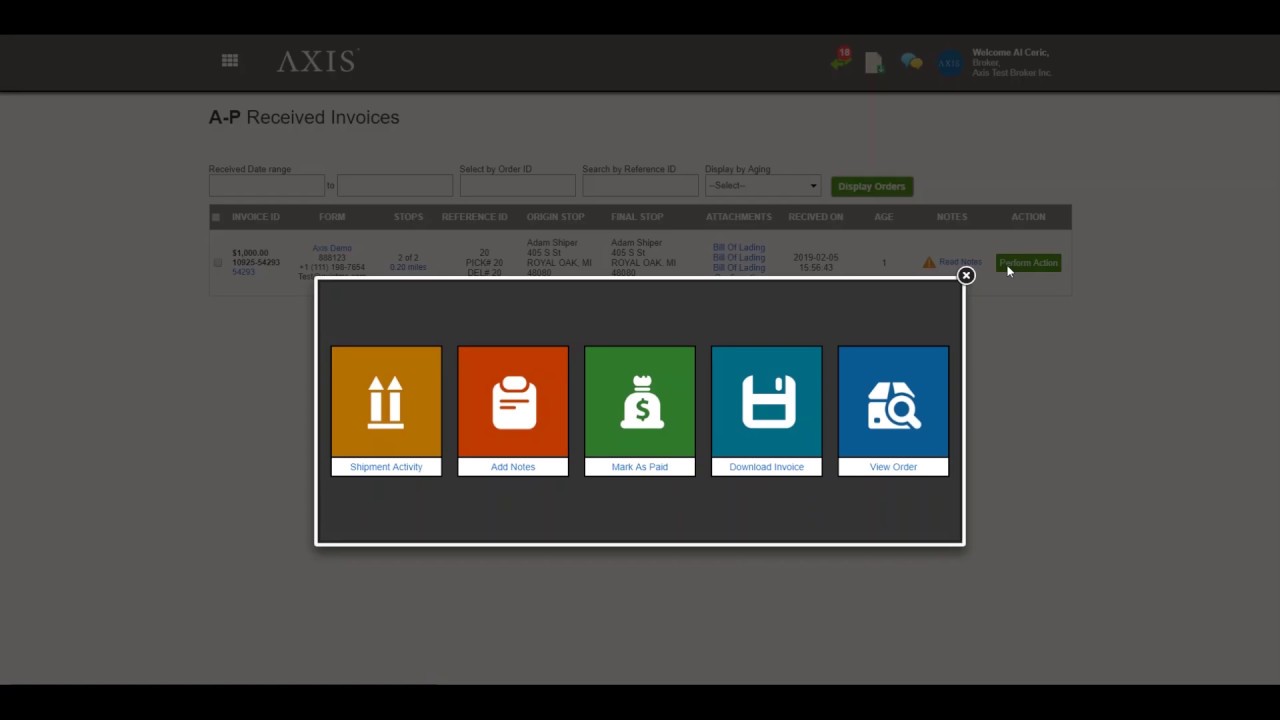Click the RECIVED ON column header

click(x=816, y=217)
